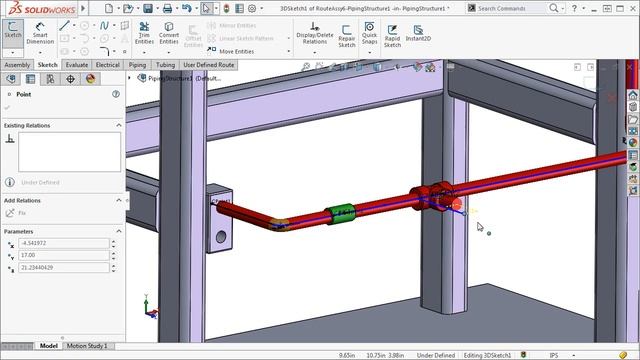
Task: Create a New document
Action: click(109, 8)
